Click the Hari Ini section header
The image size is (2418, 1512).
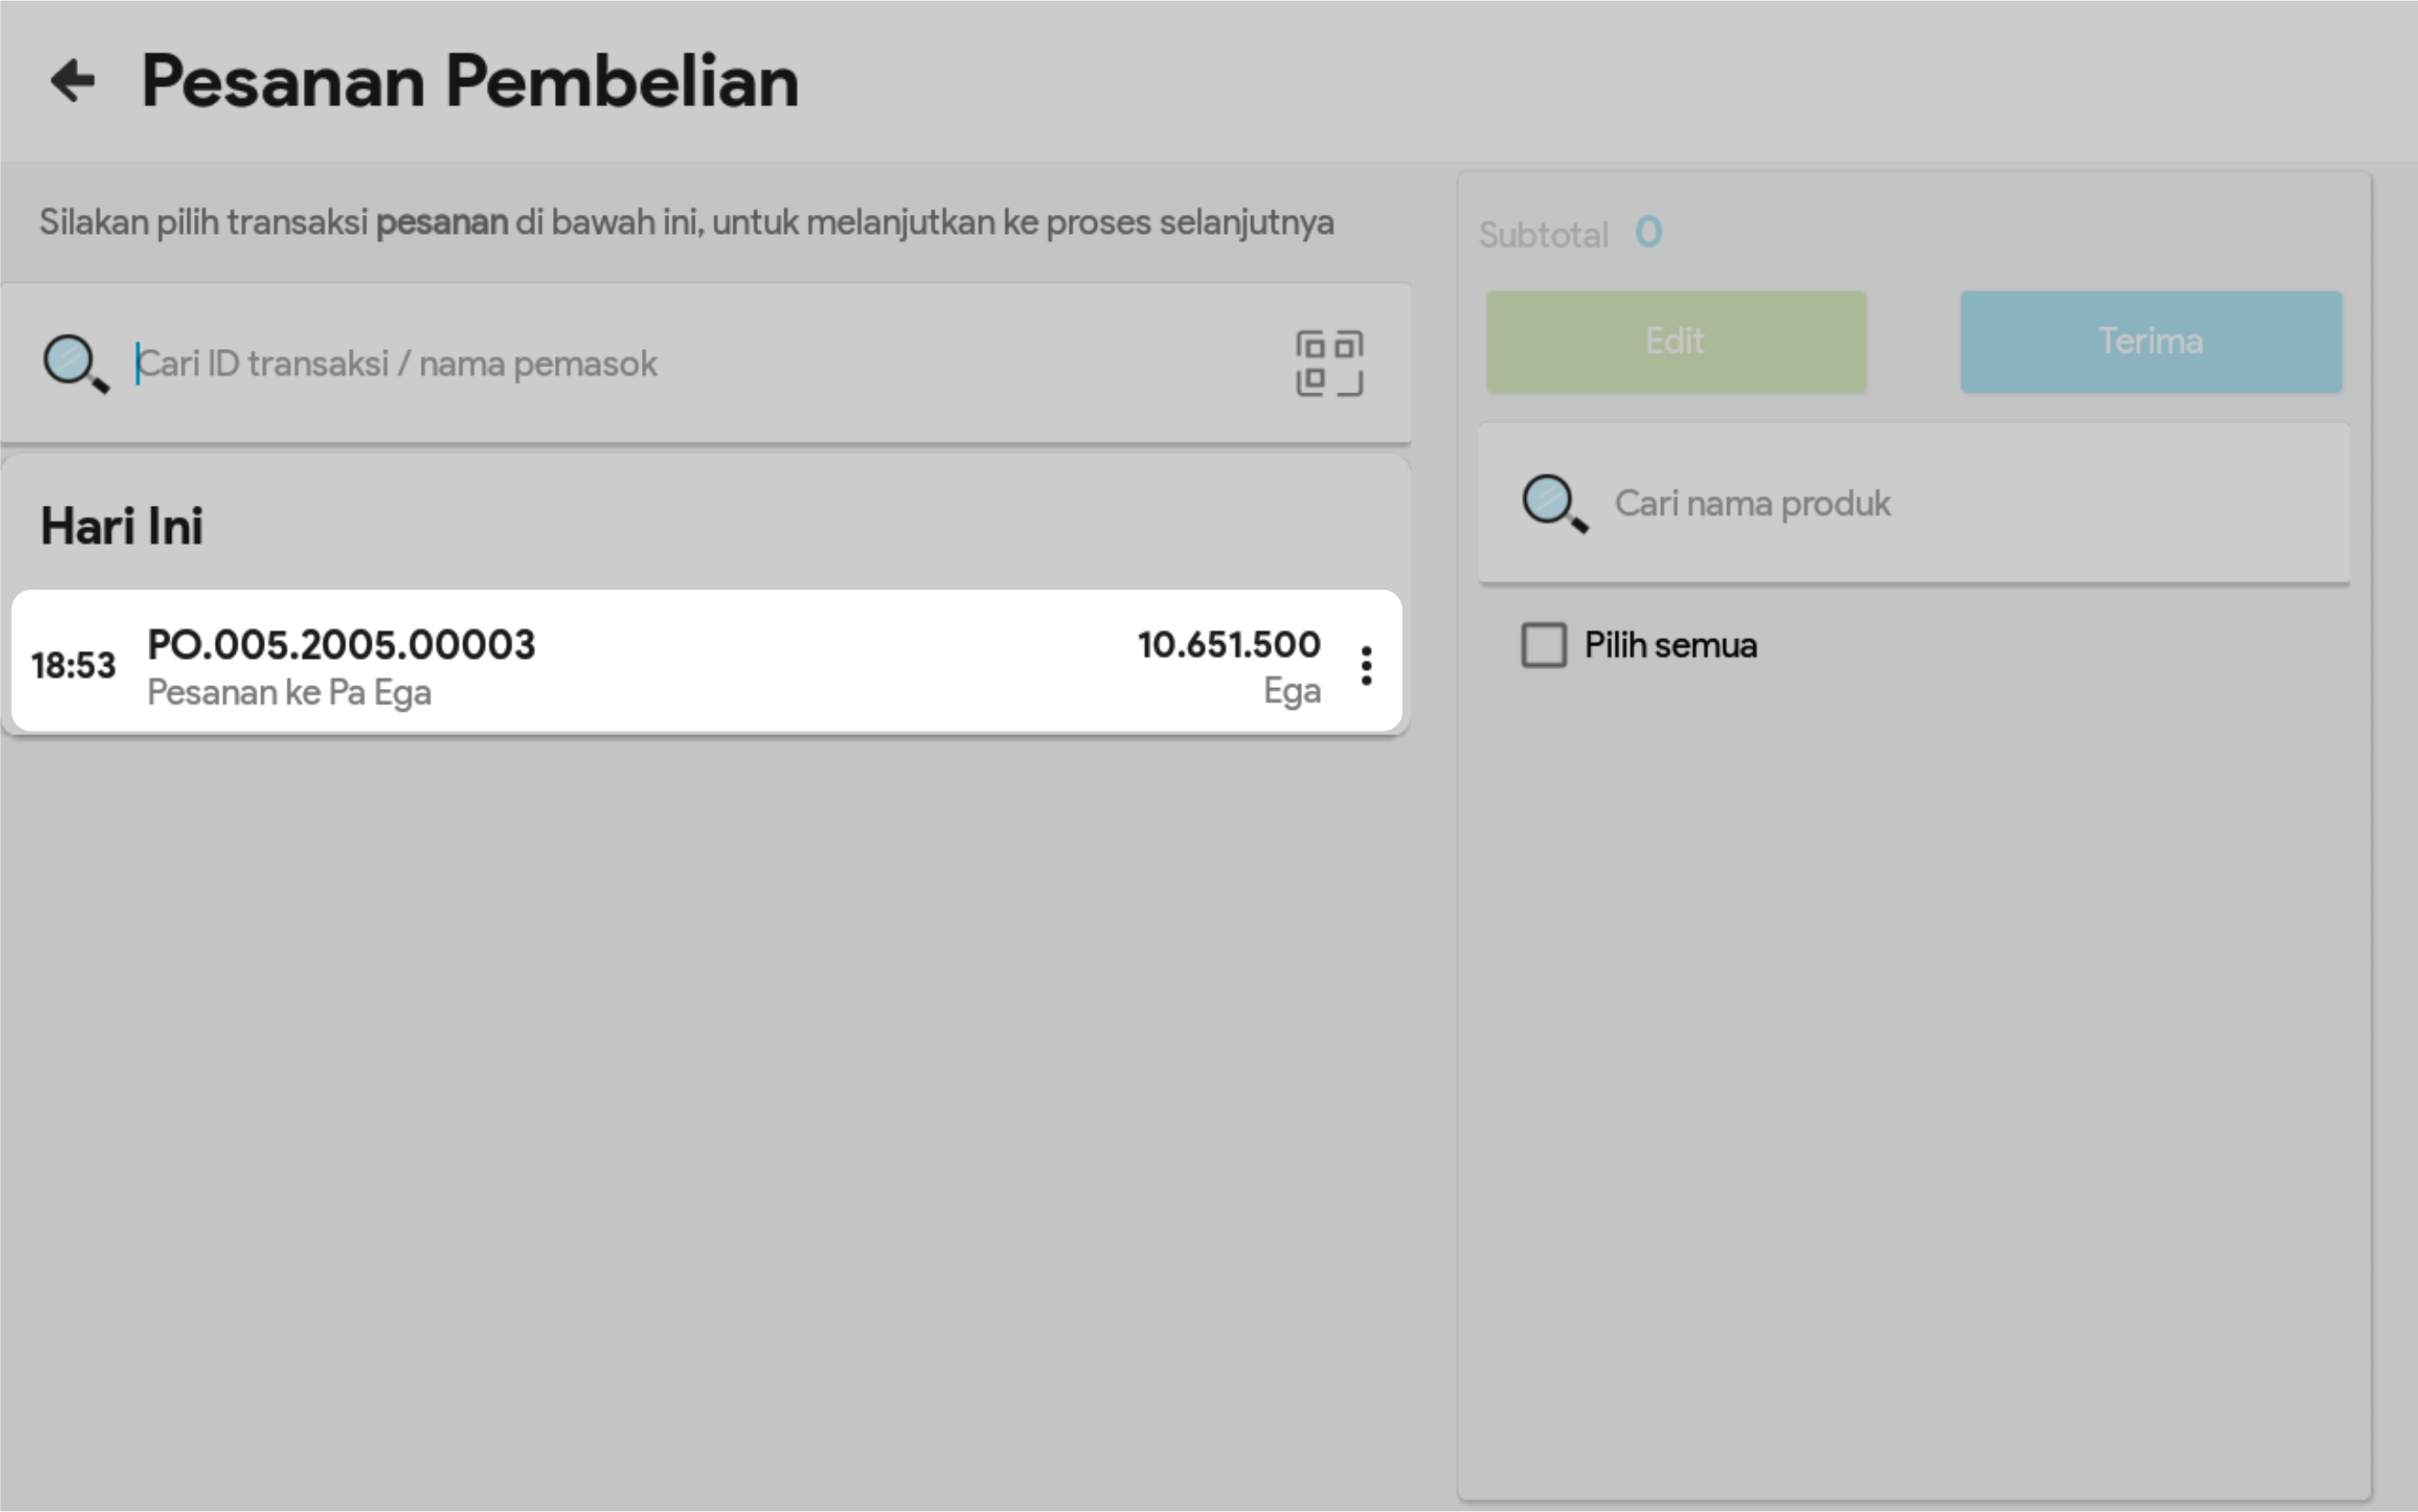pyautogui.click(x=122, y=527)
